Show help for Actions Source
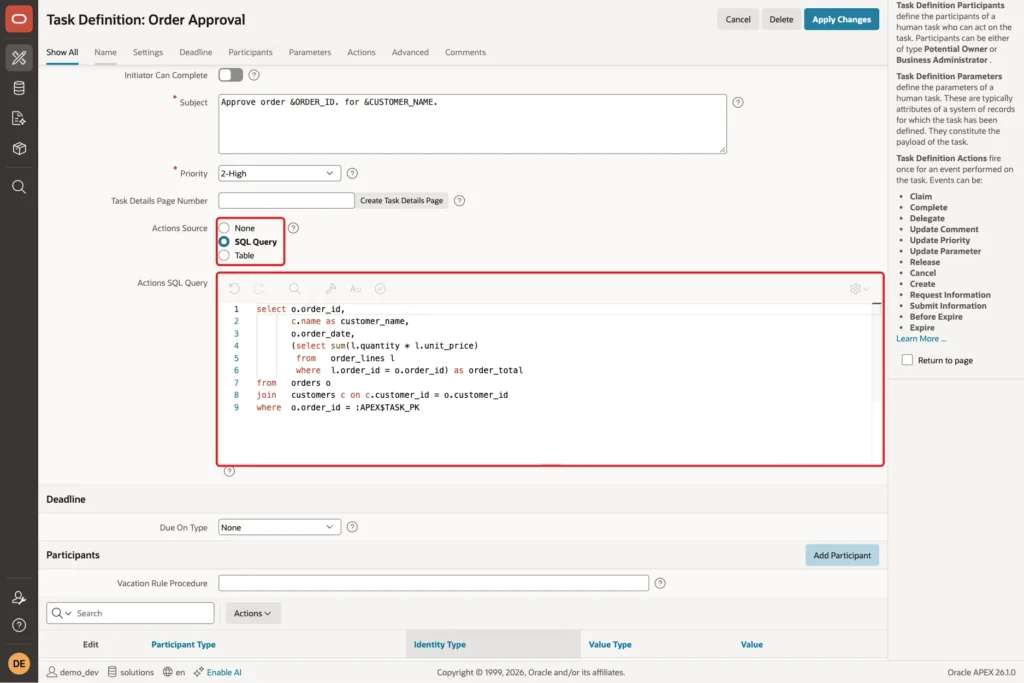 coord(293,228)
